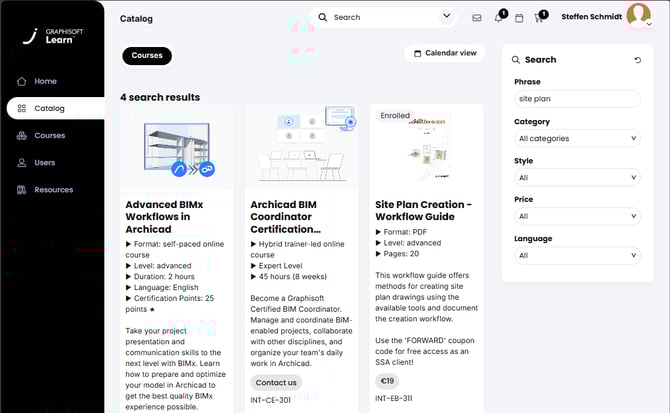This screenshot has width=670, height=413.
Task: Open Resources in the sidebar
Action: (52, 190)
